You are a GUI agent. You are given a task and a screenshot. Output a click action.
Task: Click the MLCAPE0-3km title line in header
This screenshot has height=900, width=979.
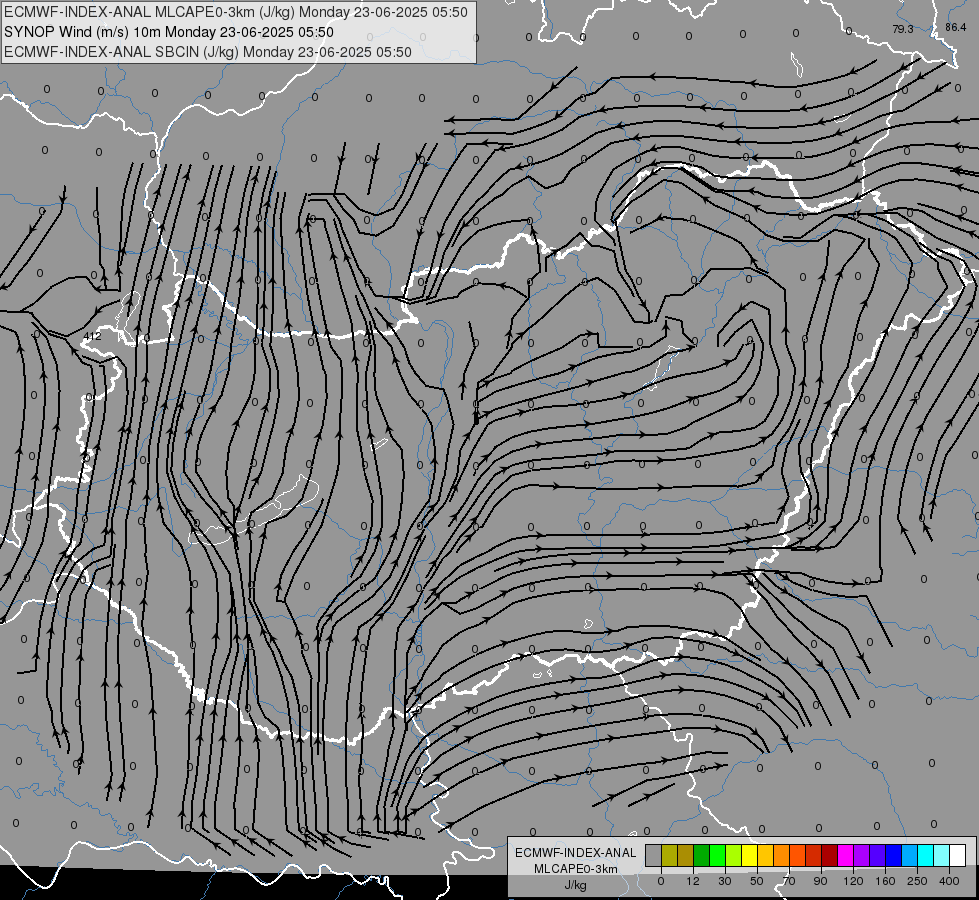(235, 12)
